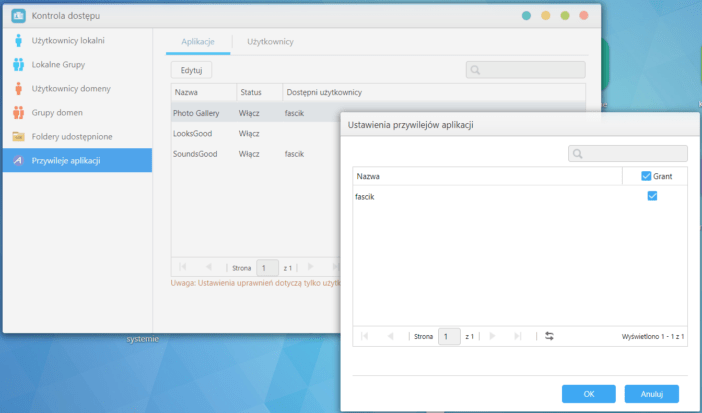Click the Foldery udostępnione folder icon
Image resolution: width=702 pixels, height=413 pixels.
pyautogui.click(x=18, y=137)
